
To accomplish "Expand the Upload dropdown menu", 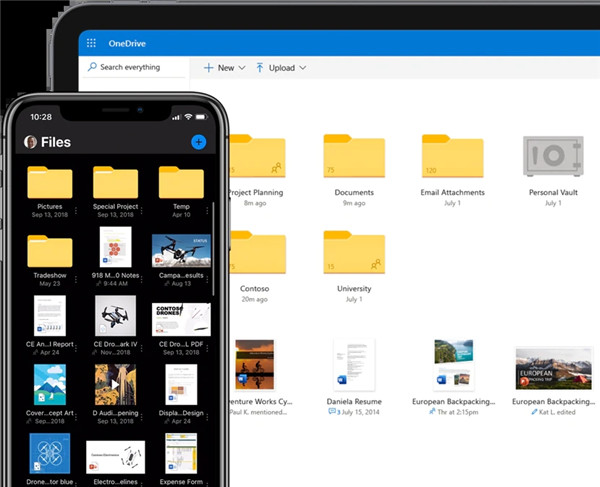I will coord(280,68).
